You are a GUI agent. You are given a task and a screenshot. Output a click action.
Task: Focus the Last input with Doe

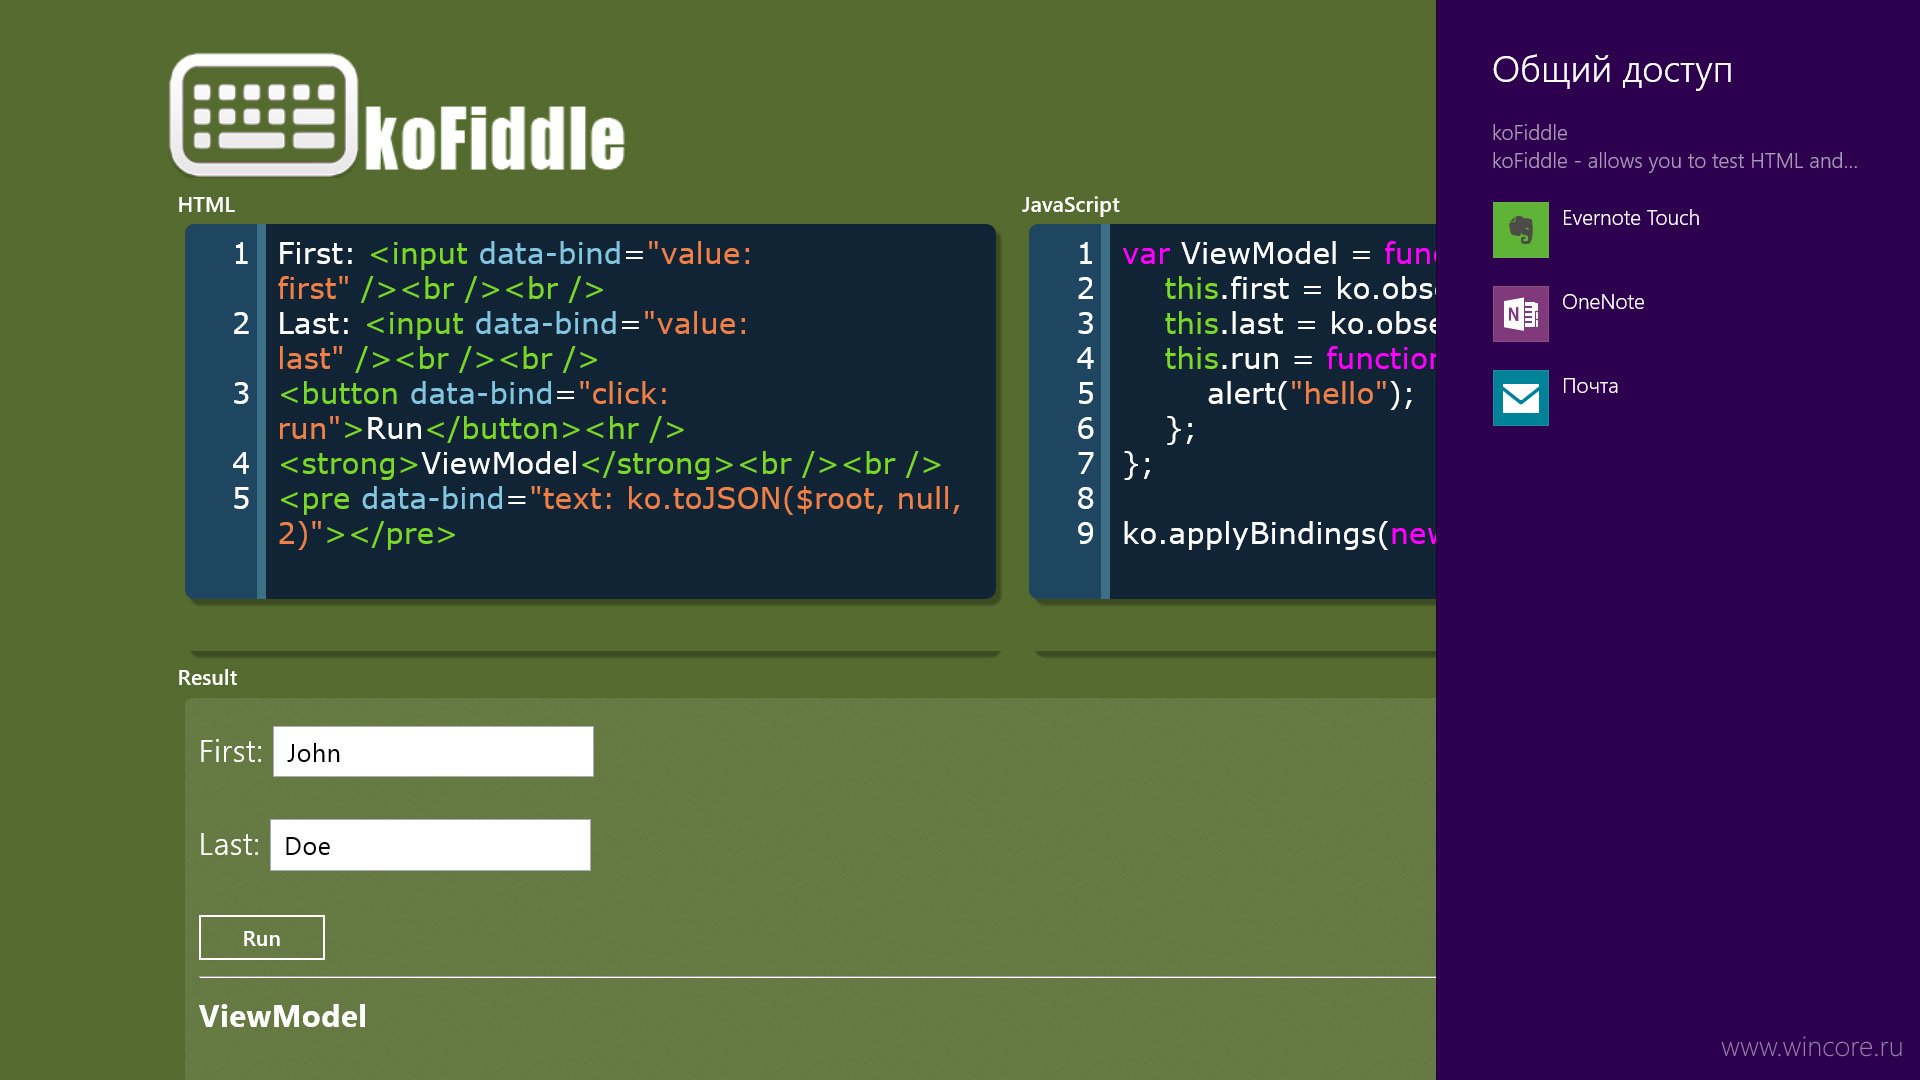click(430, 845)
